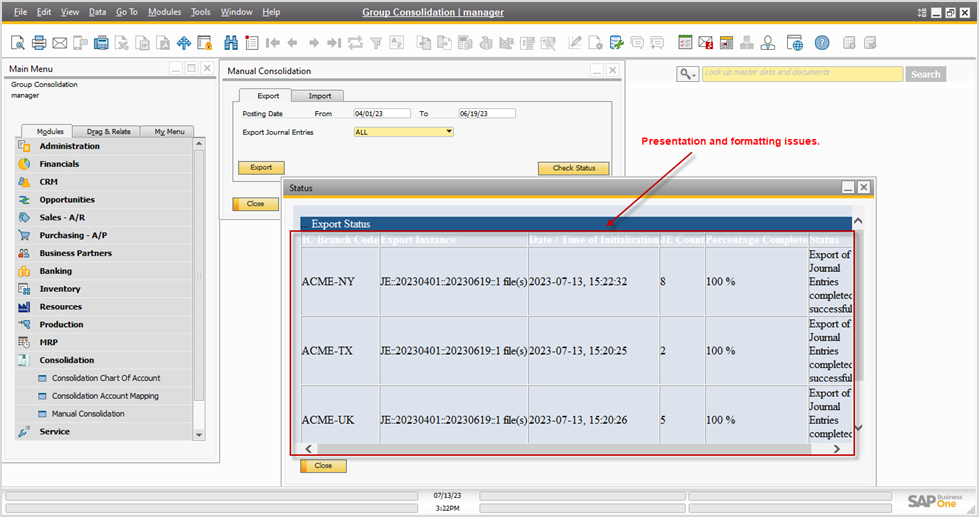This screenshot has width=979, height=517.
Task: Click the Calendar toolbar icon
Action: (685, 43)
